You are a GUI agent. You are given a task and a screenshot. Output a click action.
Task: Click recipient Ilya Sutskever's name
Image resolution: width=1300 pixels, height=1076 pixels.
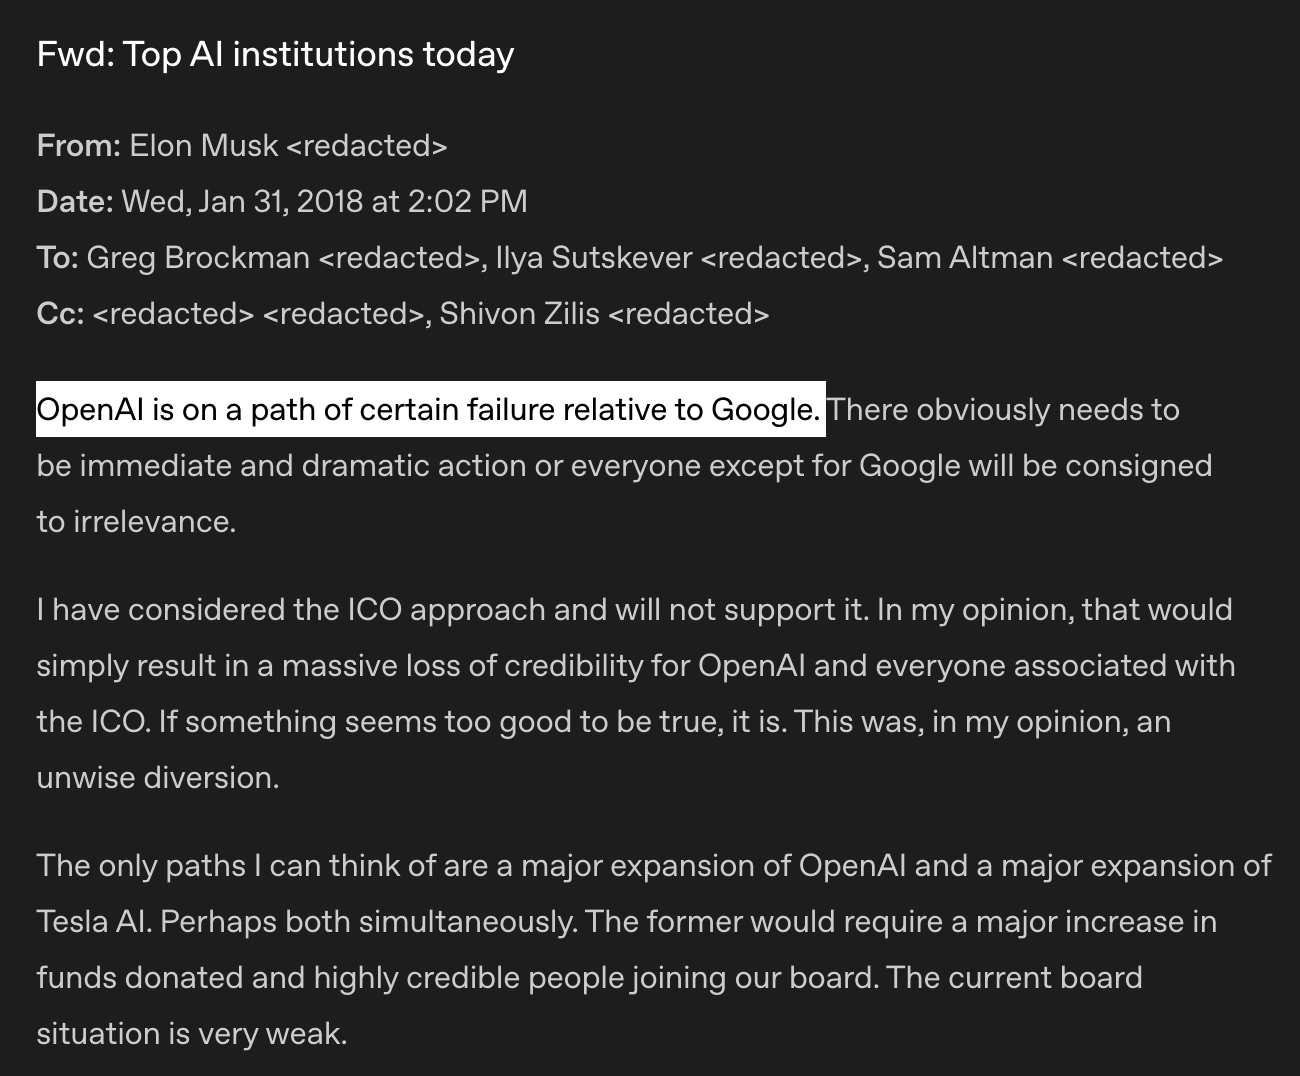[593, 258]
